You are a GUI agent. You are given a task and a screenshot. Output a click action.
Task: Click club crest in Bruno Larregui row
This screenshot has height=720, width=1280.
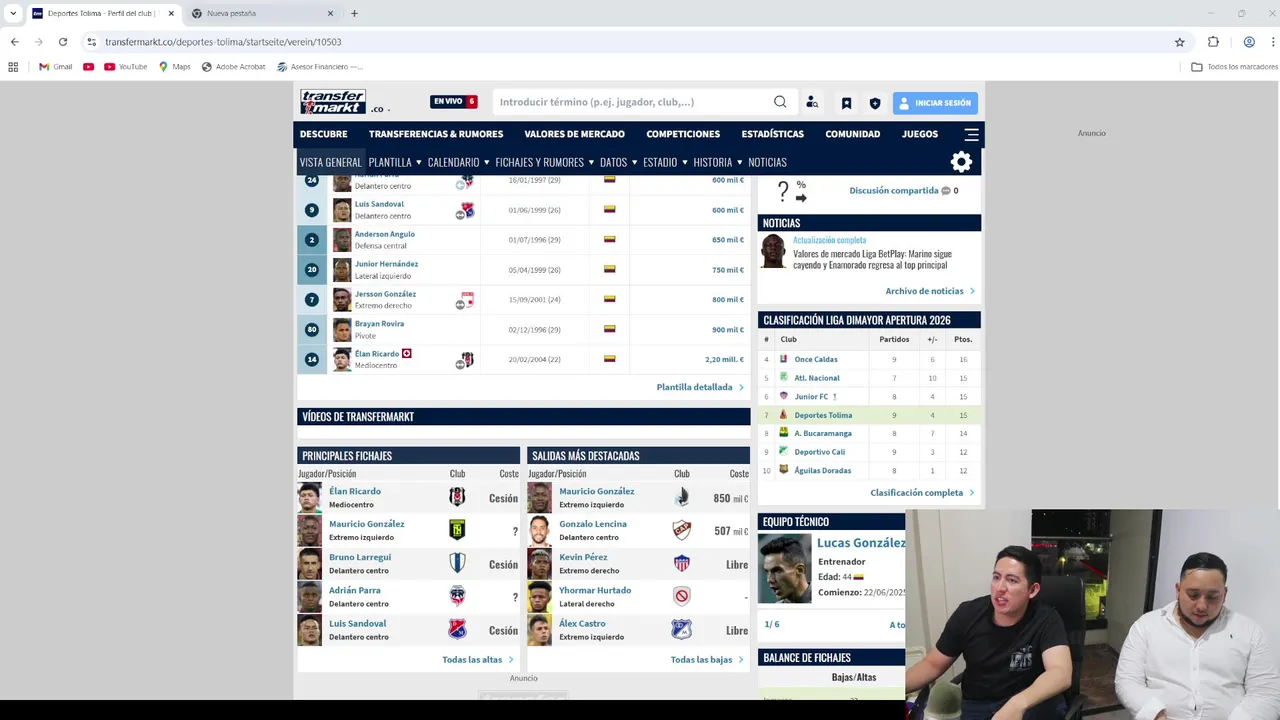click(x=457, y=563)
